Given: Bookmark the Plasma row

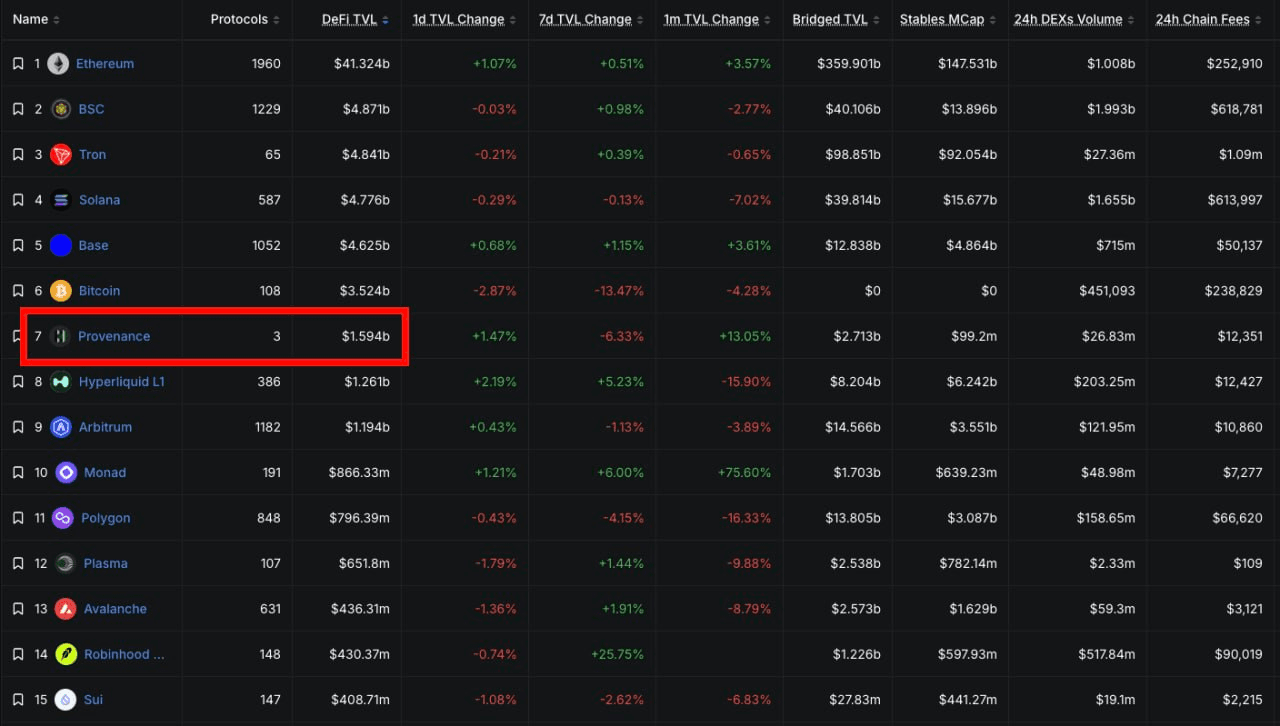Looking at the screenshot, I should (18, 564).
